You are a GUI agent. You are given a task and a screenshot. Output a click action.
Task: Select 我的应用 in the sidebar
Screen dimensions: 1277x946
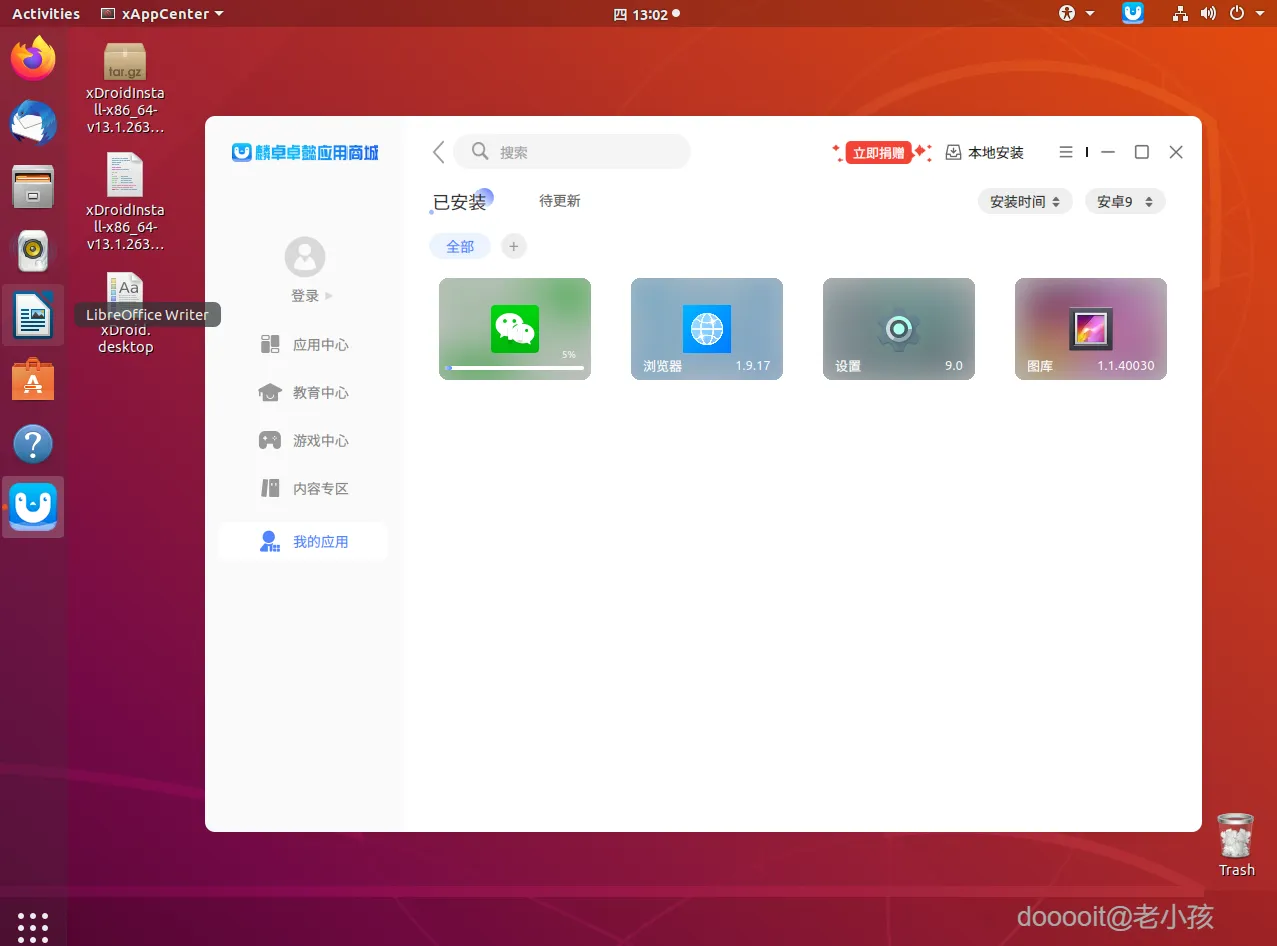point(303,542)
